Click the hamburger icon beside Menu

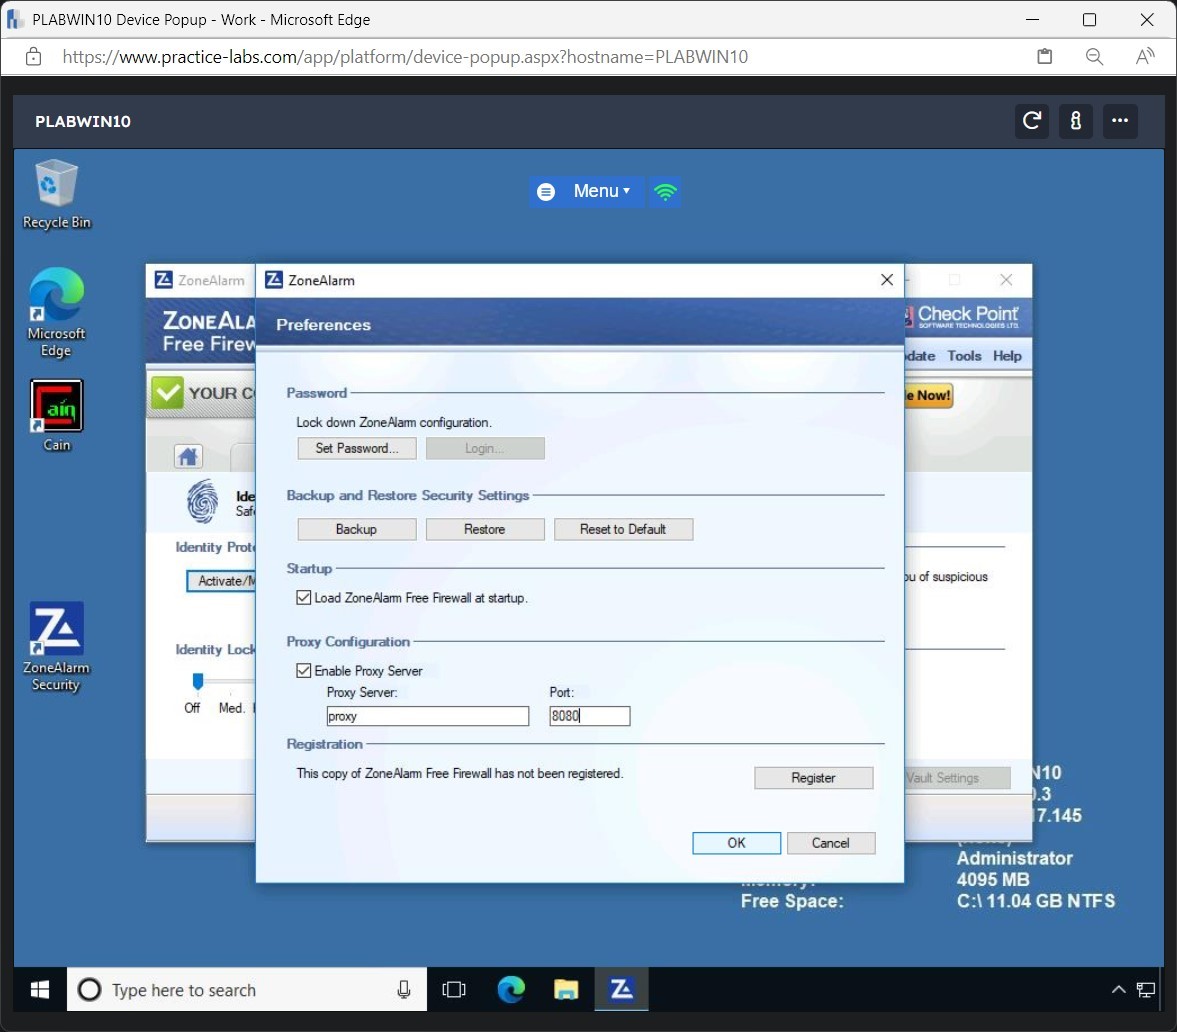(546, 191)
